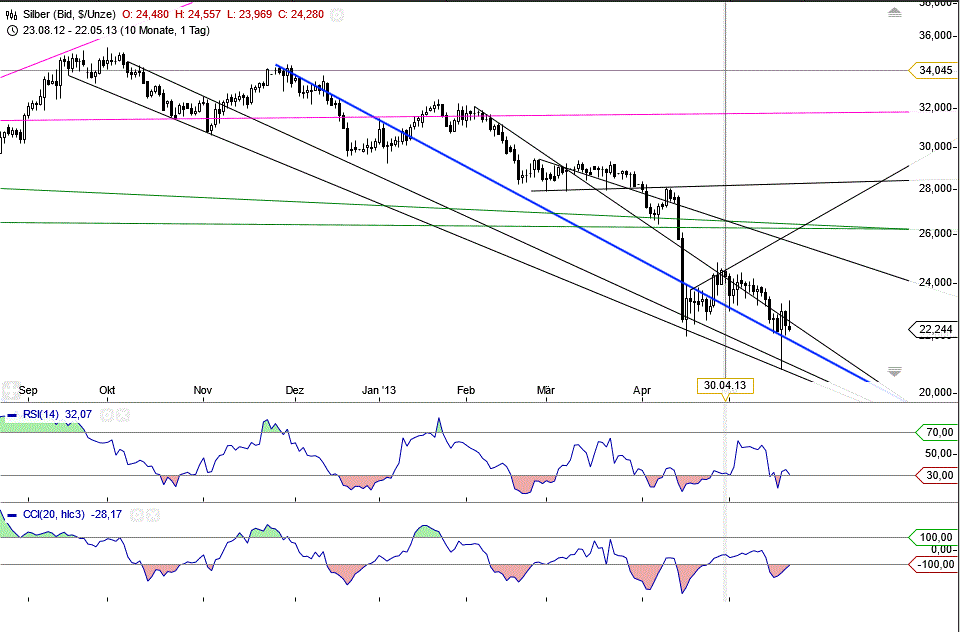Screen dimensions: 960x632
Task: Click the scroll-down arrow on the price axis
Action: (893, 372)
